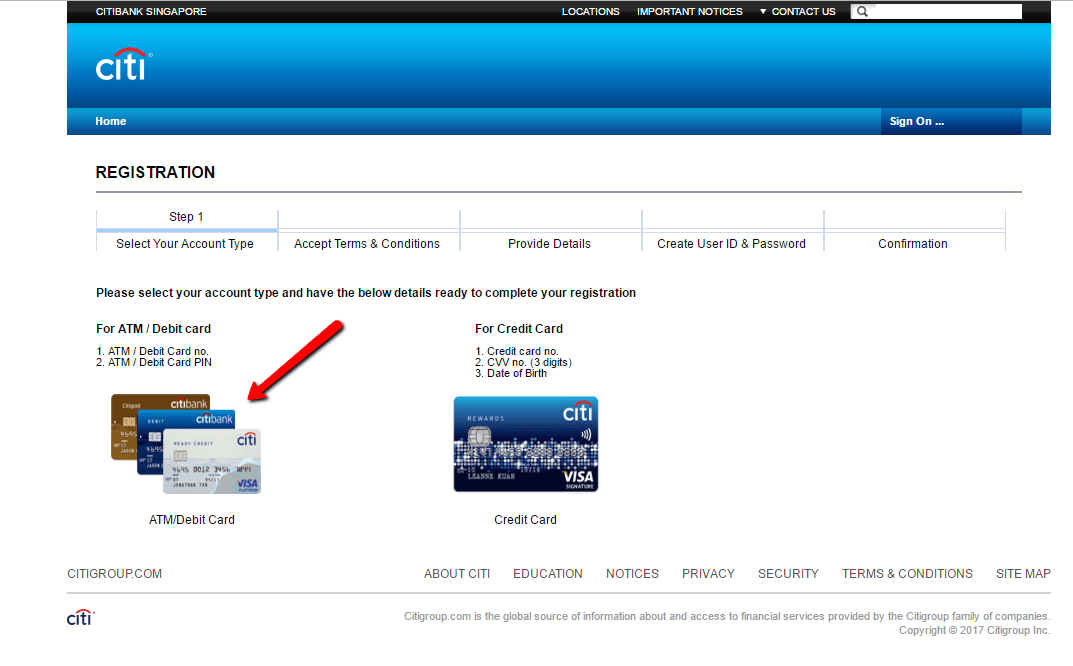Click the small Citi logo in the footer
Viewport: 1073px width, 666px height.
tap(80, 617)
